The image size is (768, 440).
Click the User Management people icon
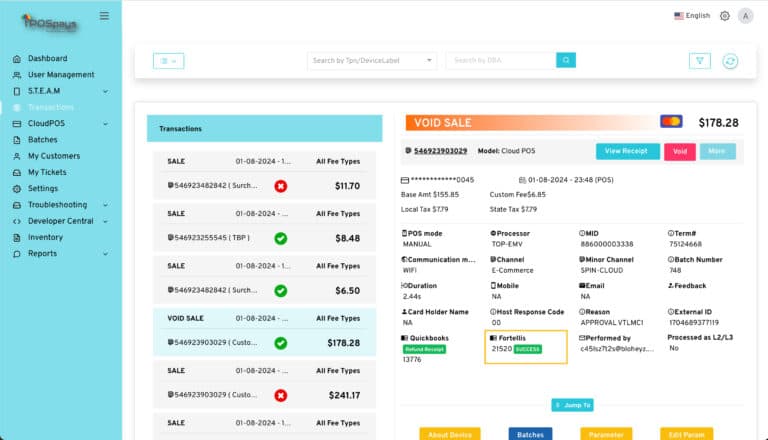[x=17, y=75]
